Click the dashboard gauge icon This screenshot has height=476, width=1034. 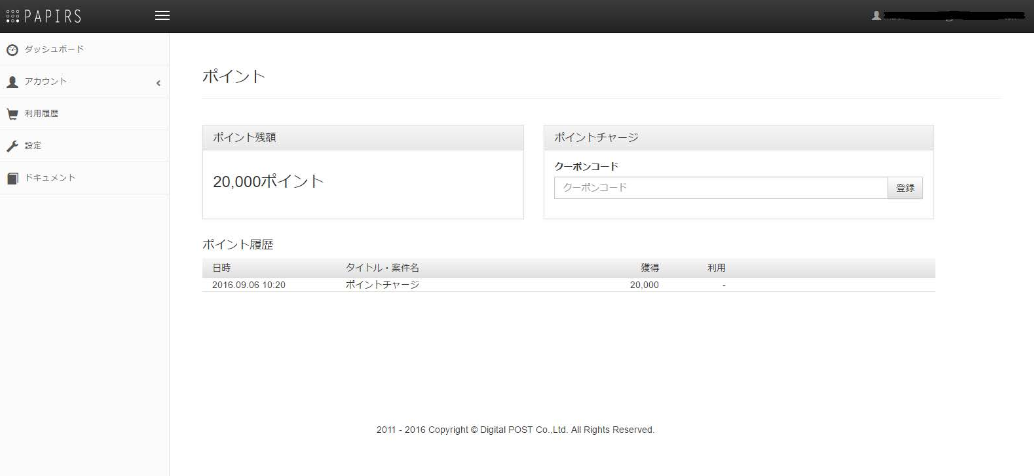click(x=12, y=50)
